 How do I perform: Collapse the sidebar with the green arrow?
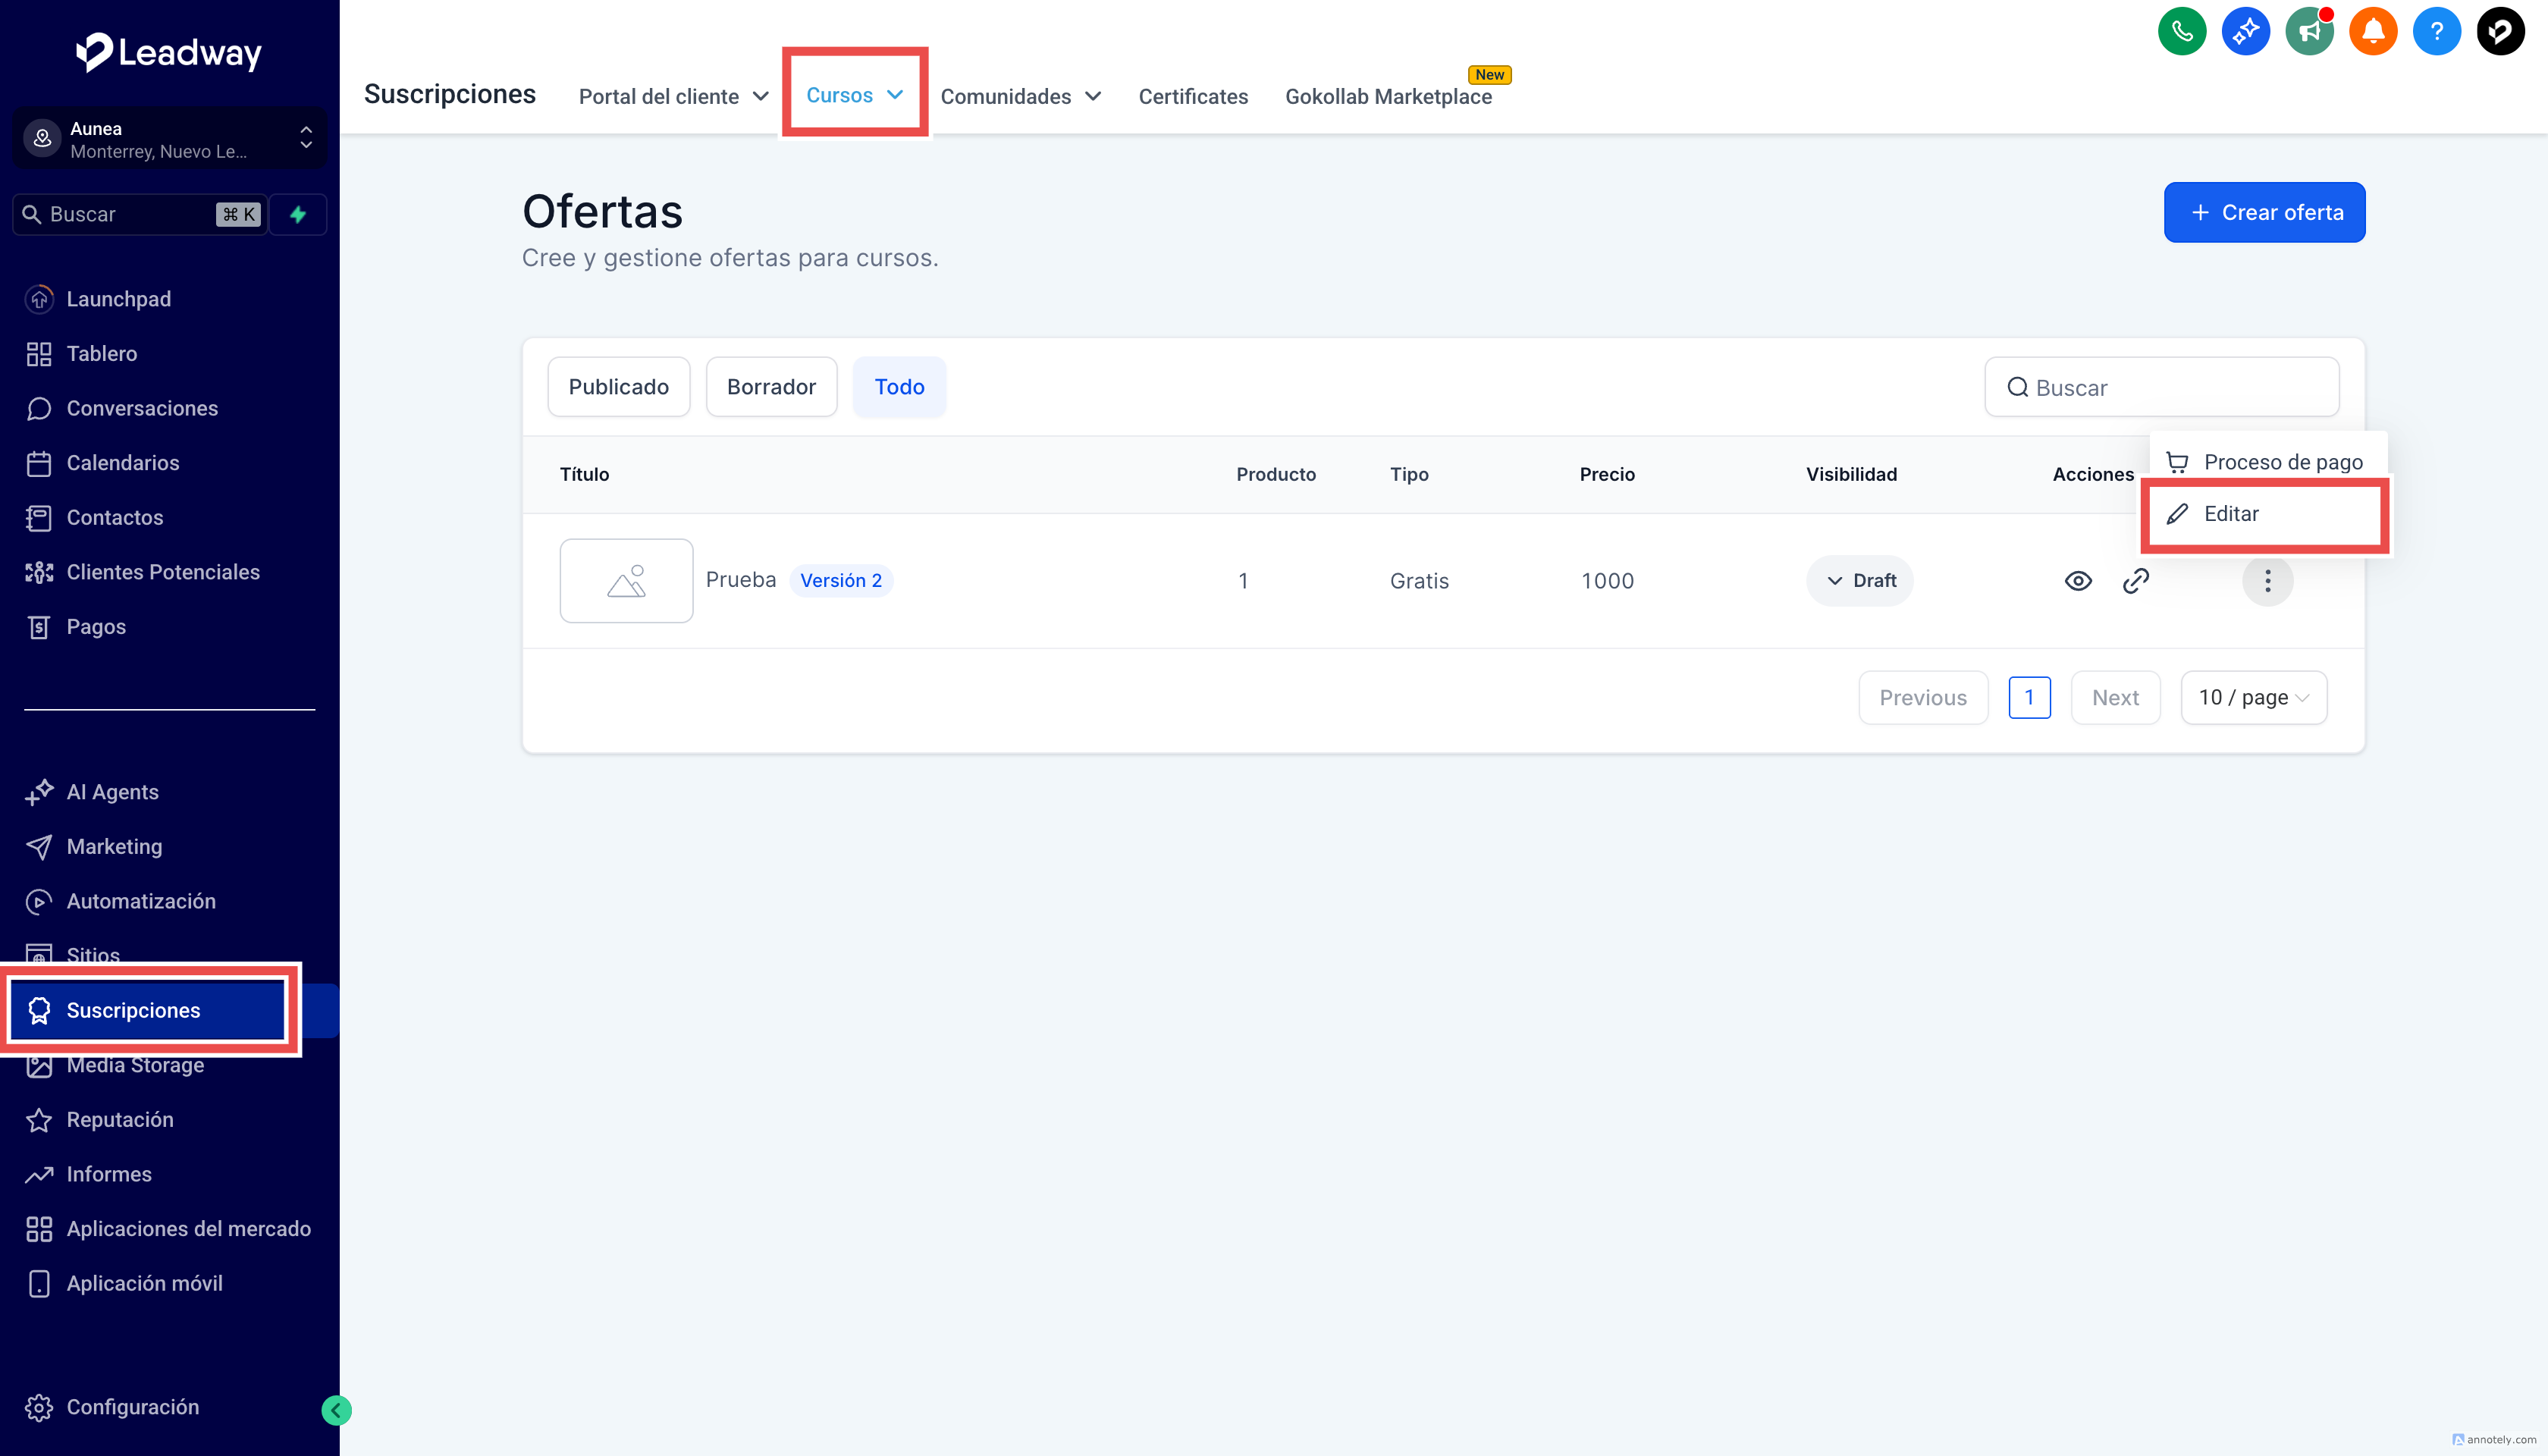(336, 1410)
